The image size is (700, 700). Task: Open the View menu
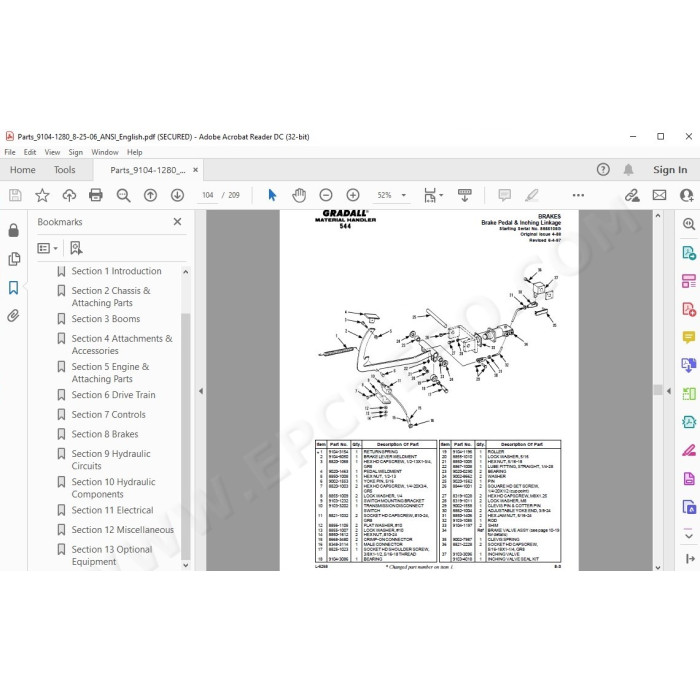pos(52,152)
